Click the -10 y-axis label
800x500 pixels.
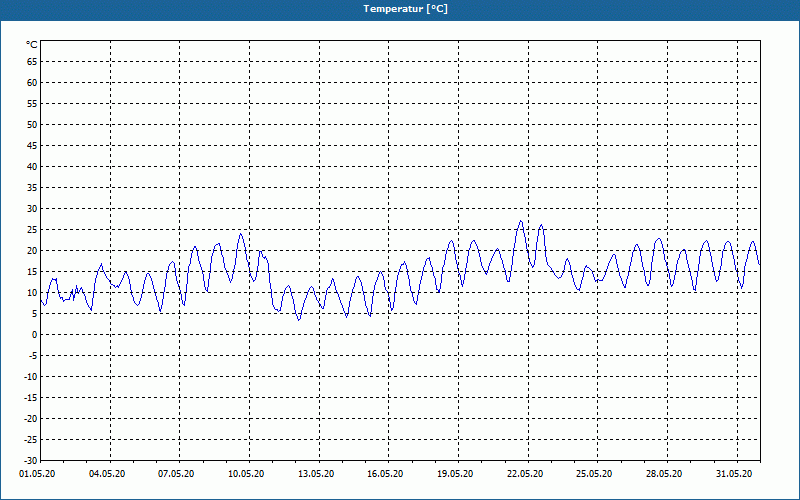[x=31, y=377]
